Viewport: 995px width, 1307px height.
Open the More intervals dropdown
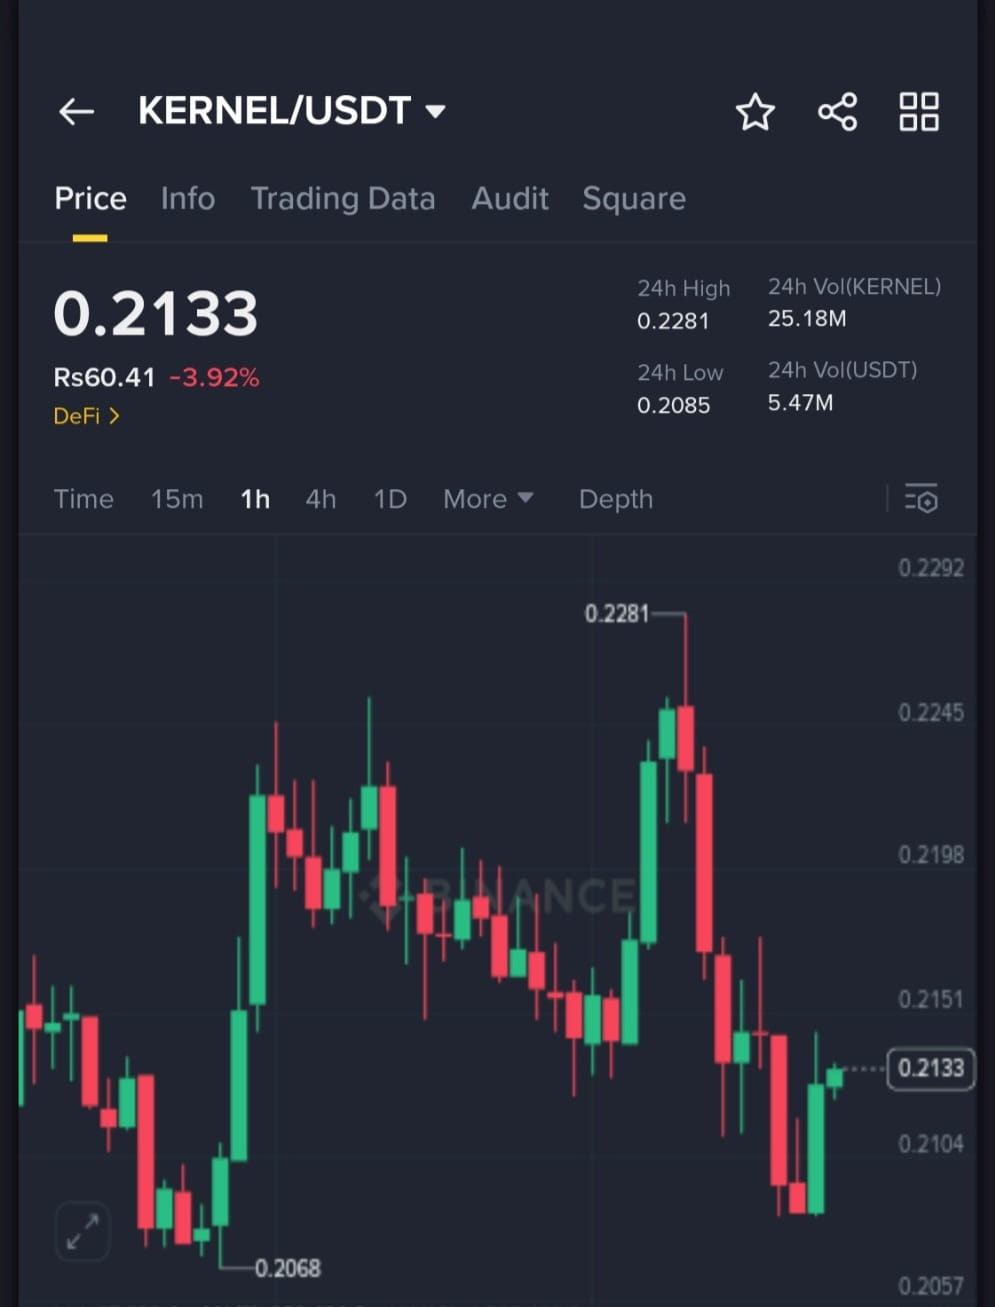point(488,499)
